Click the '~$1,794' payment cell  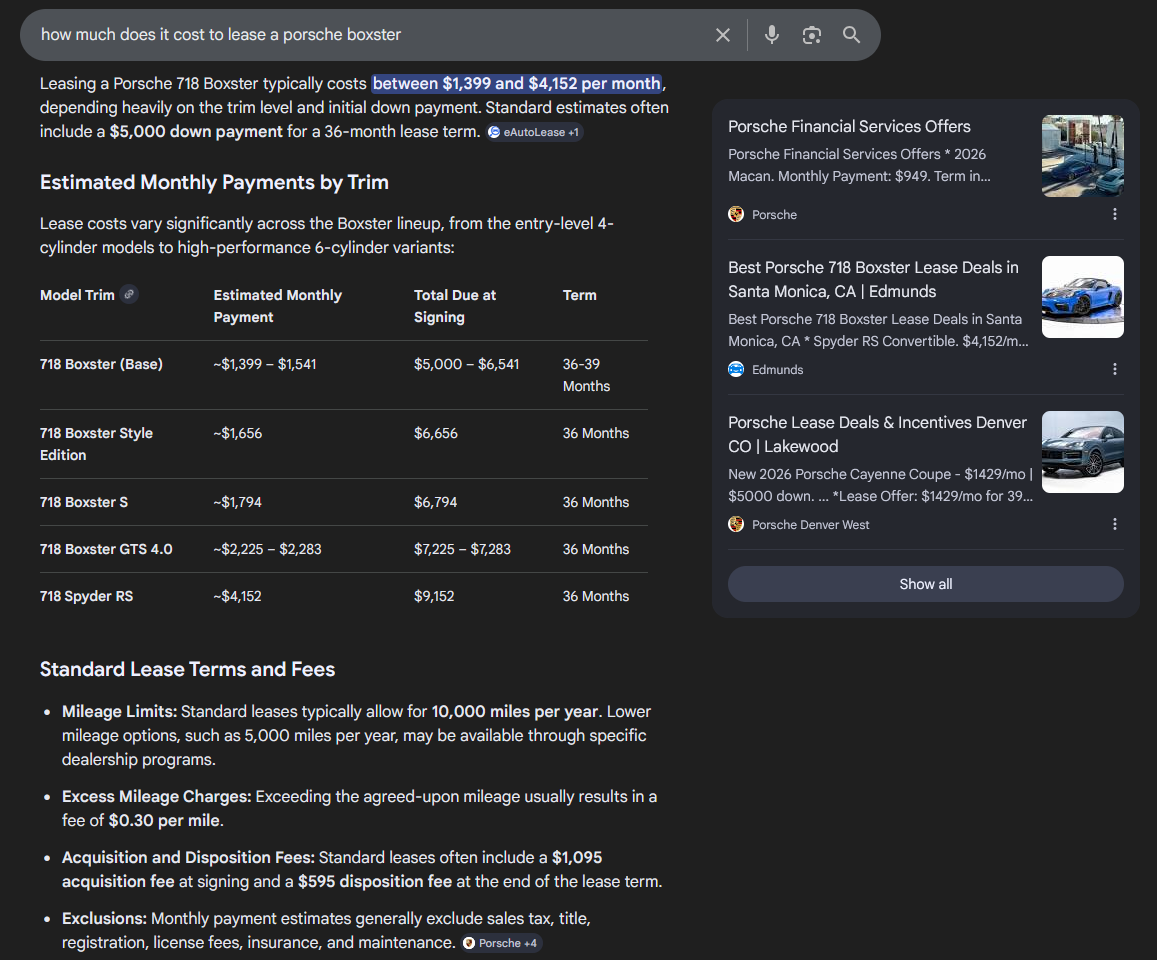click(x=237, y=502)
